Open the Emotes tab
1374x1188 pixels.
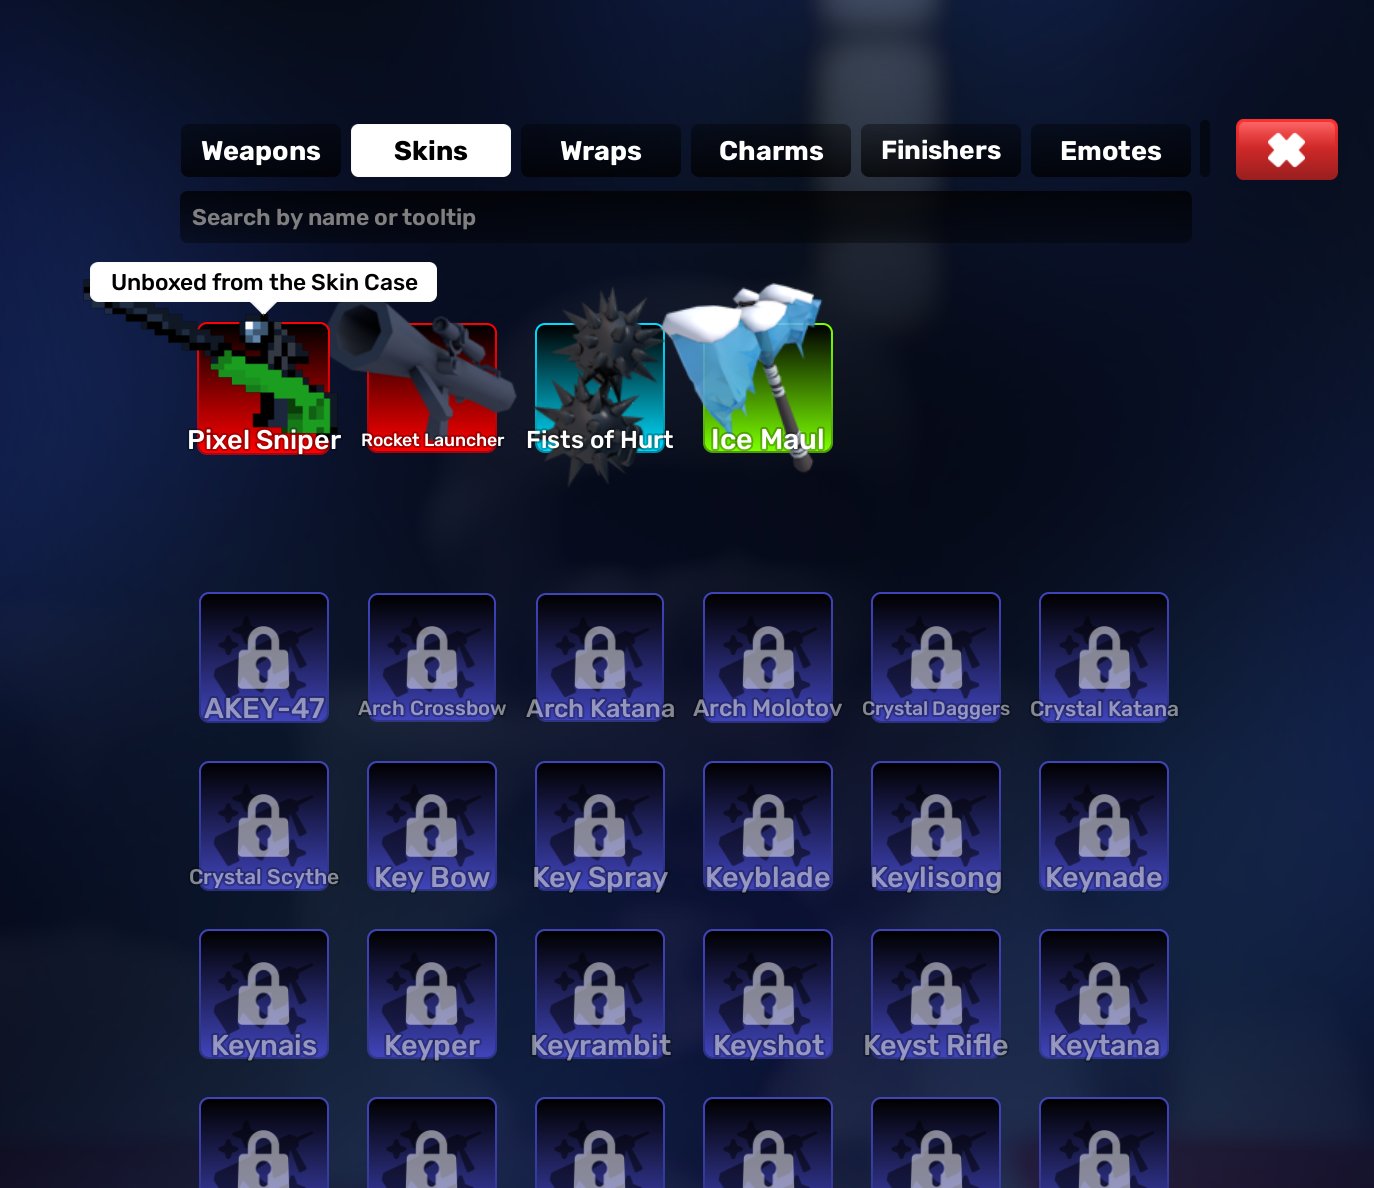1111,151
